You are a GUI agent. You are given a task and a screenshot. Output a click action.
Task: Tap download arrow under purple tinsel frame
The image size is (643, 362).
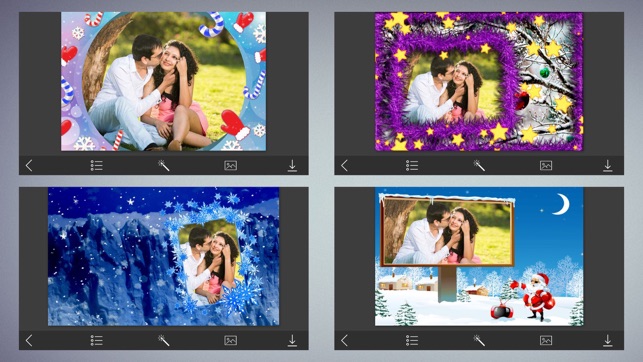(607, 166)
